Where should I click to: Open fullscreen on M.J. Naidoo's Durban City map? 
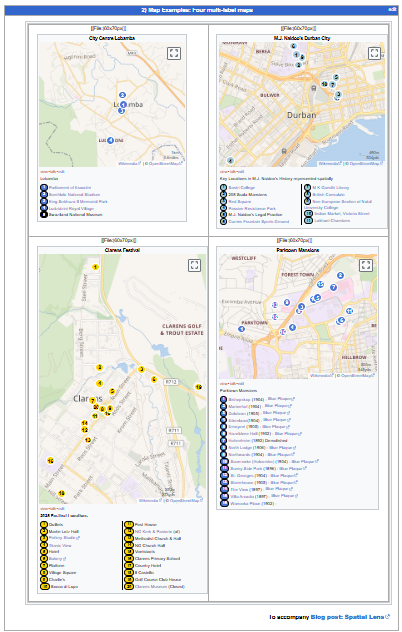[x=374, y=53]
